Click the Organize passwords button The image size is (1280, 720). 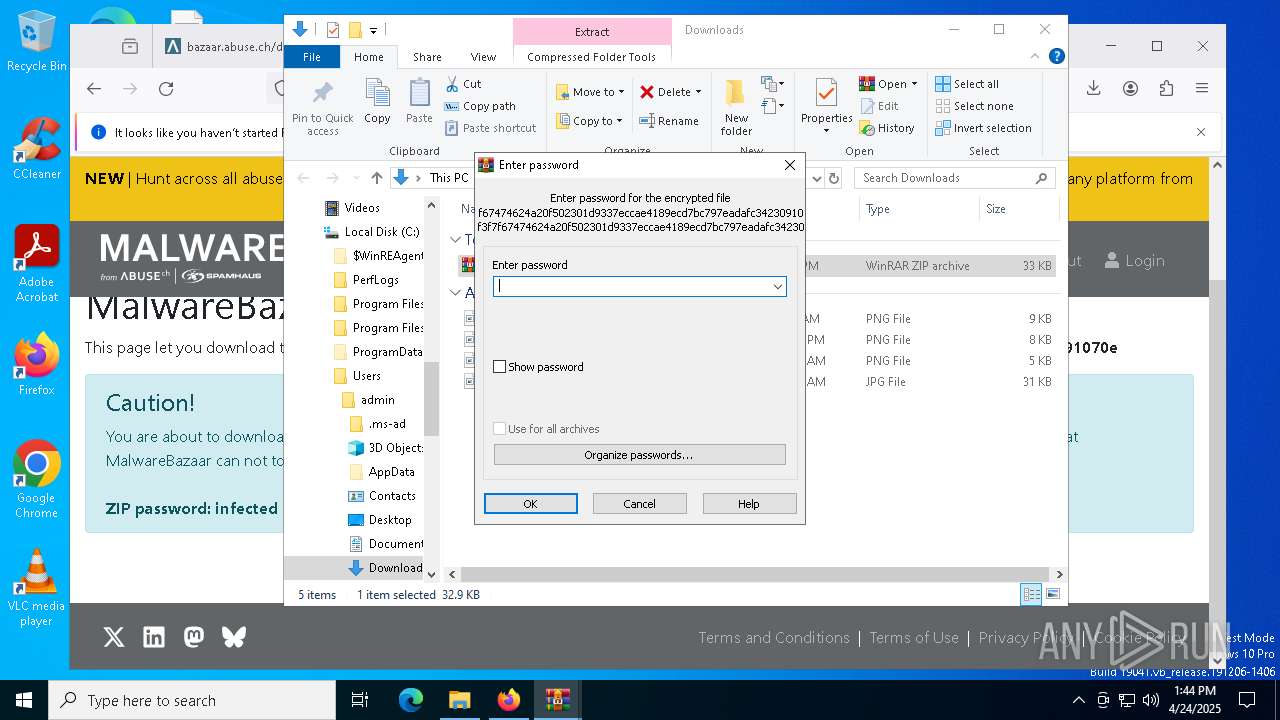pos(639,455)
